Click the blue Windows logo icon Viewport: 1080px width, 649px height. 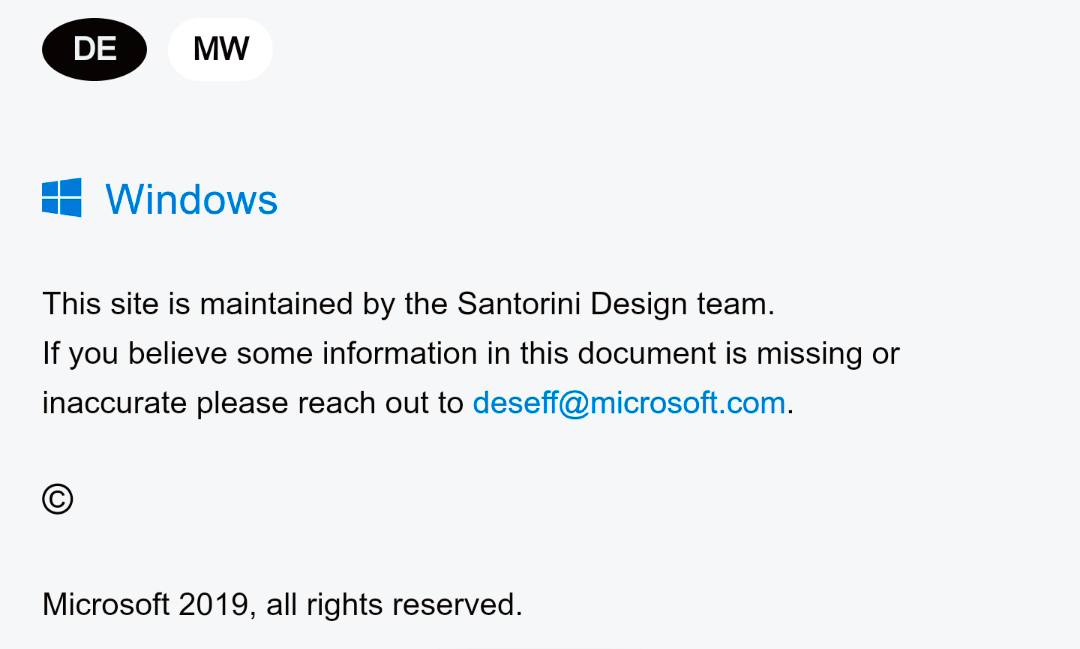62,198
